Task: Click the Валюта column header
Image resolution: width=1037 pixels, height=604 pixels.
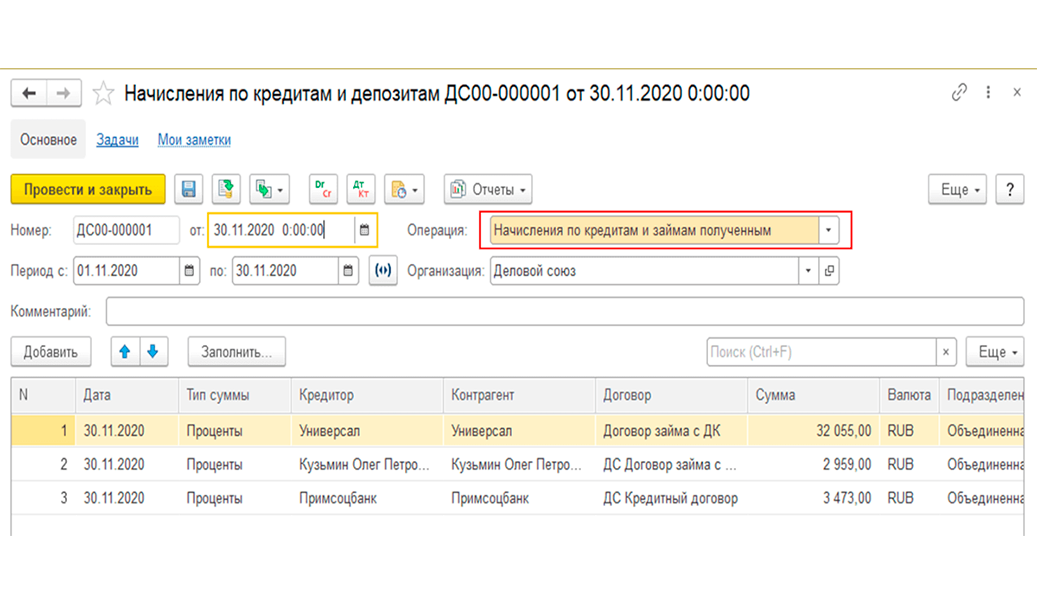Action: (x=910, y=395)
